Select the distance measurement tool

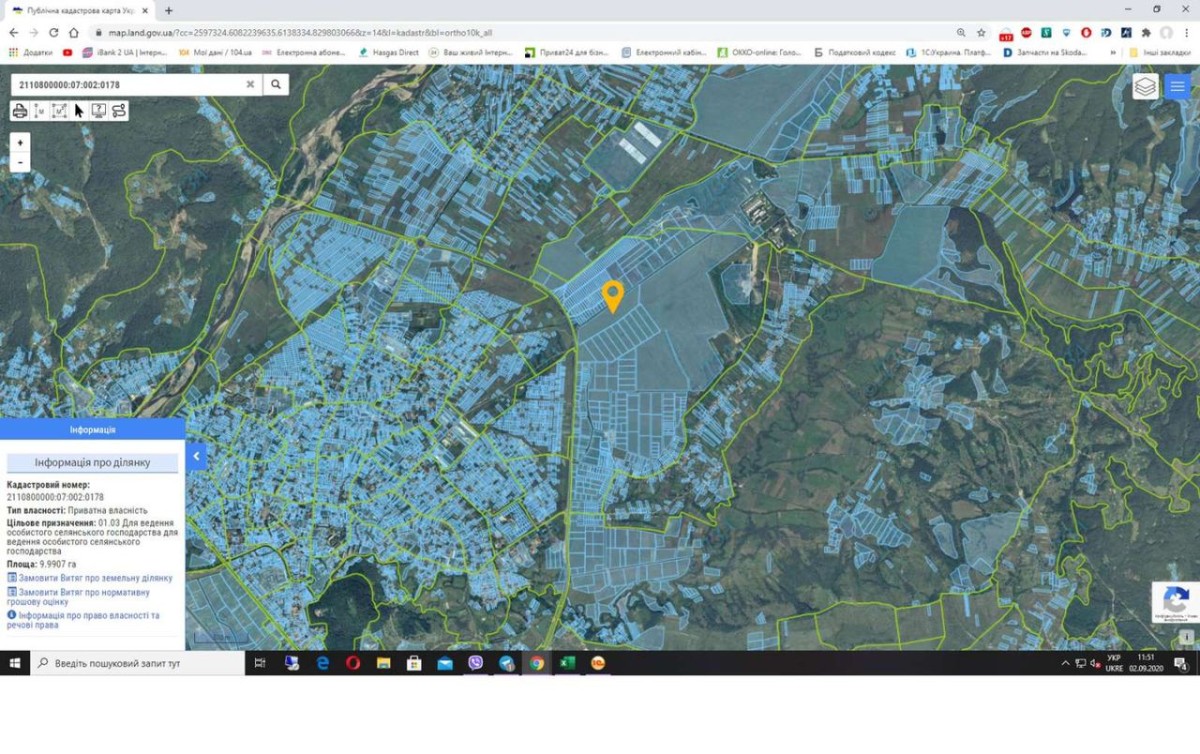(39, 111)
